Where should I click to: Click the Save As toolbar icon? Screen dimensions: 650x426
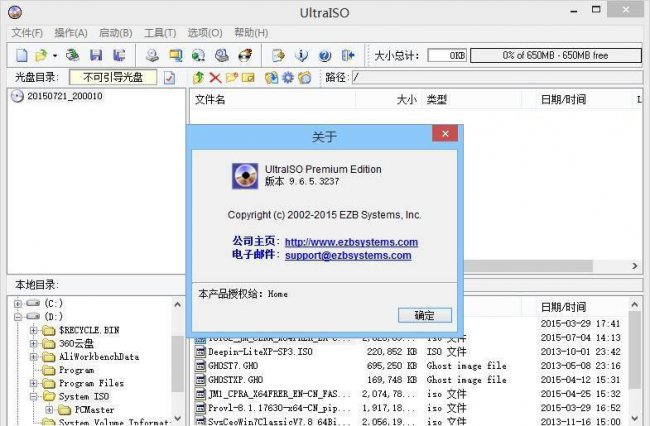pos(119,56)
